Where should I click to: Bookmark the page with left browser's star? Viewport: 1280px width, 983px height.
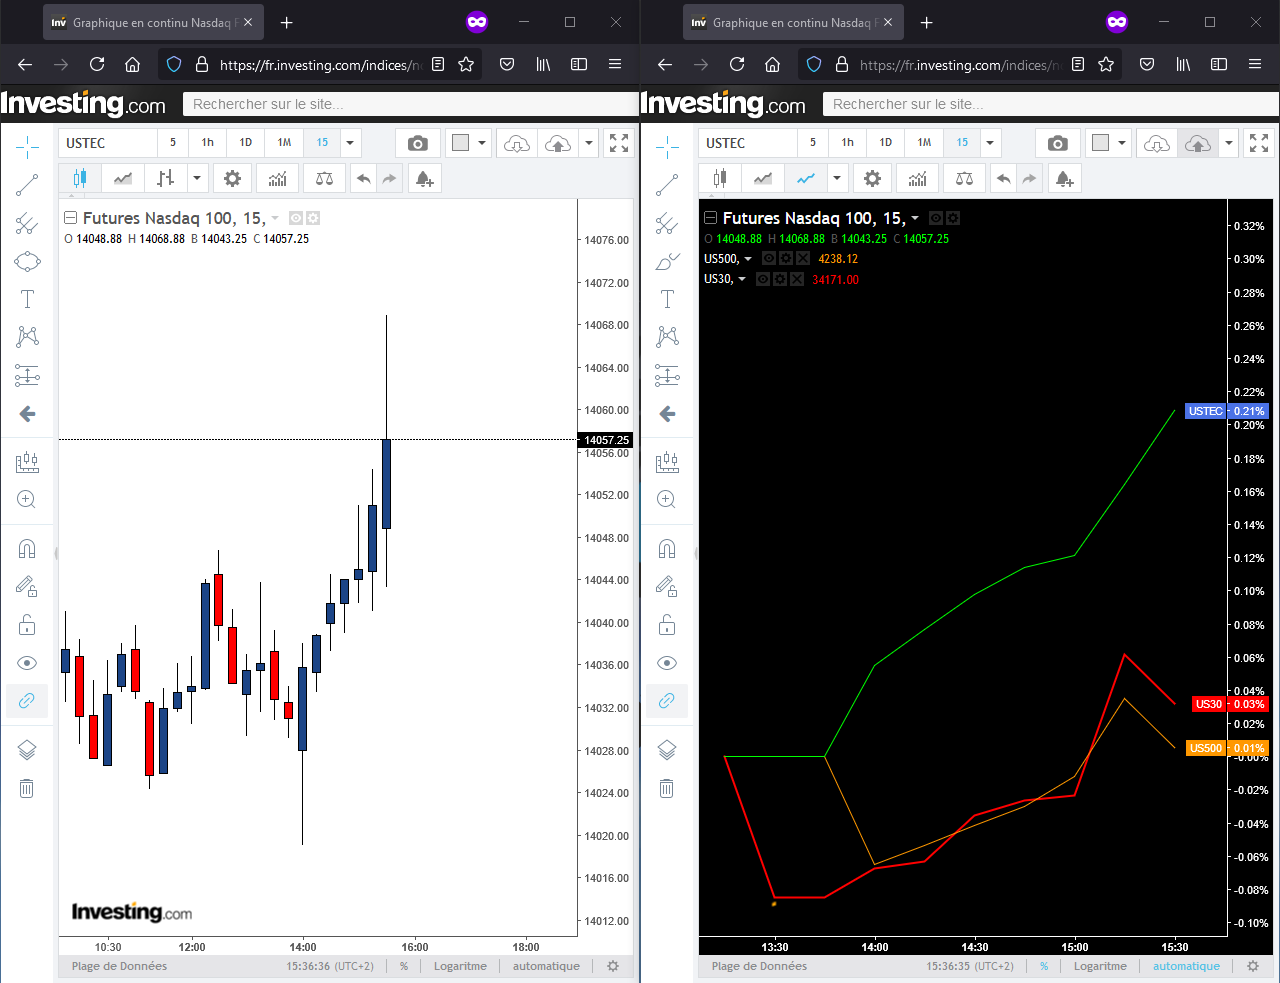(466, 64)
